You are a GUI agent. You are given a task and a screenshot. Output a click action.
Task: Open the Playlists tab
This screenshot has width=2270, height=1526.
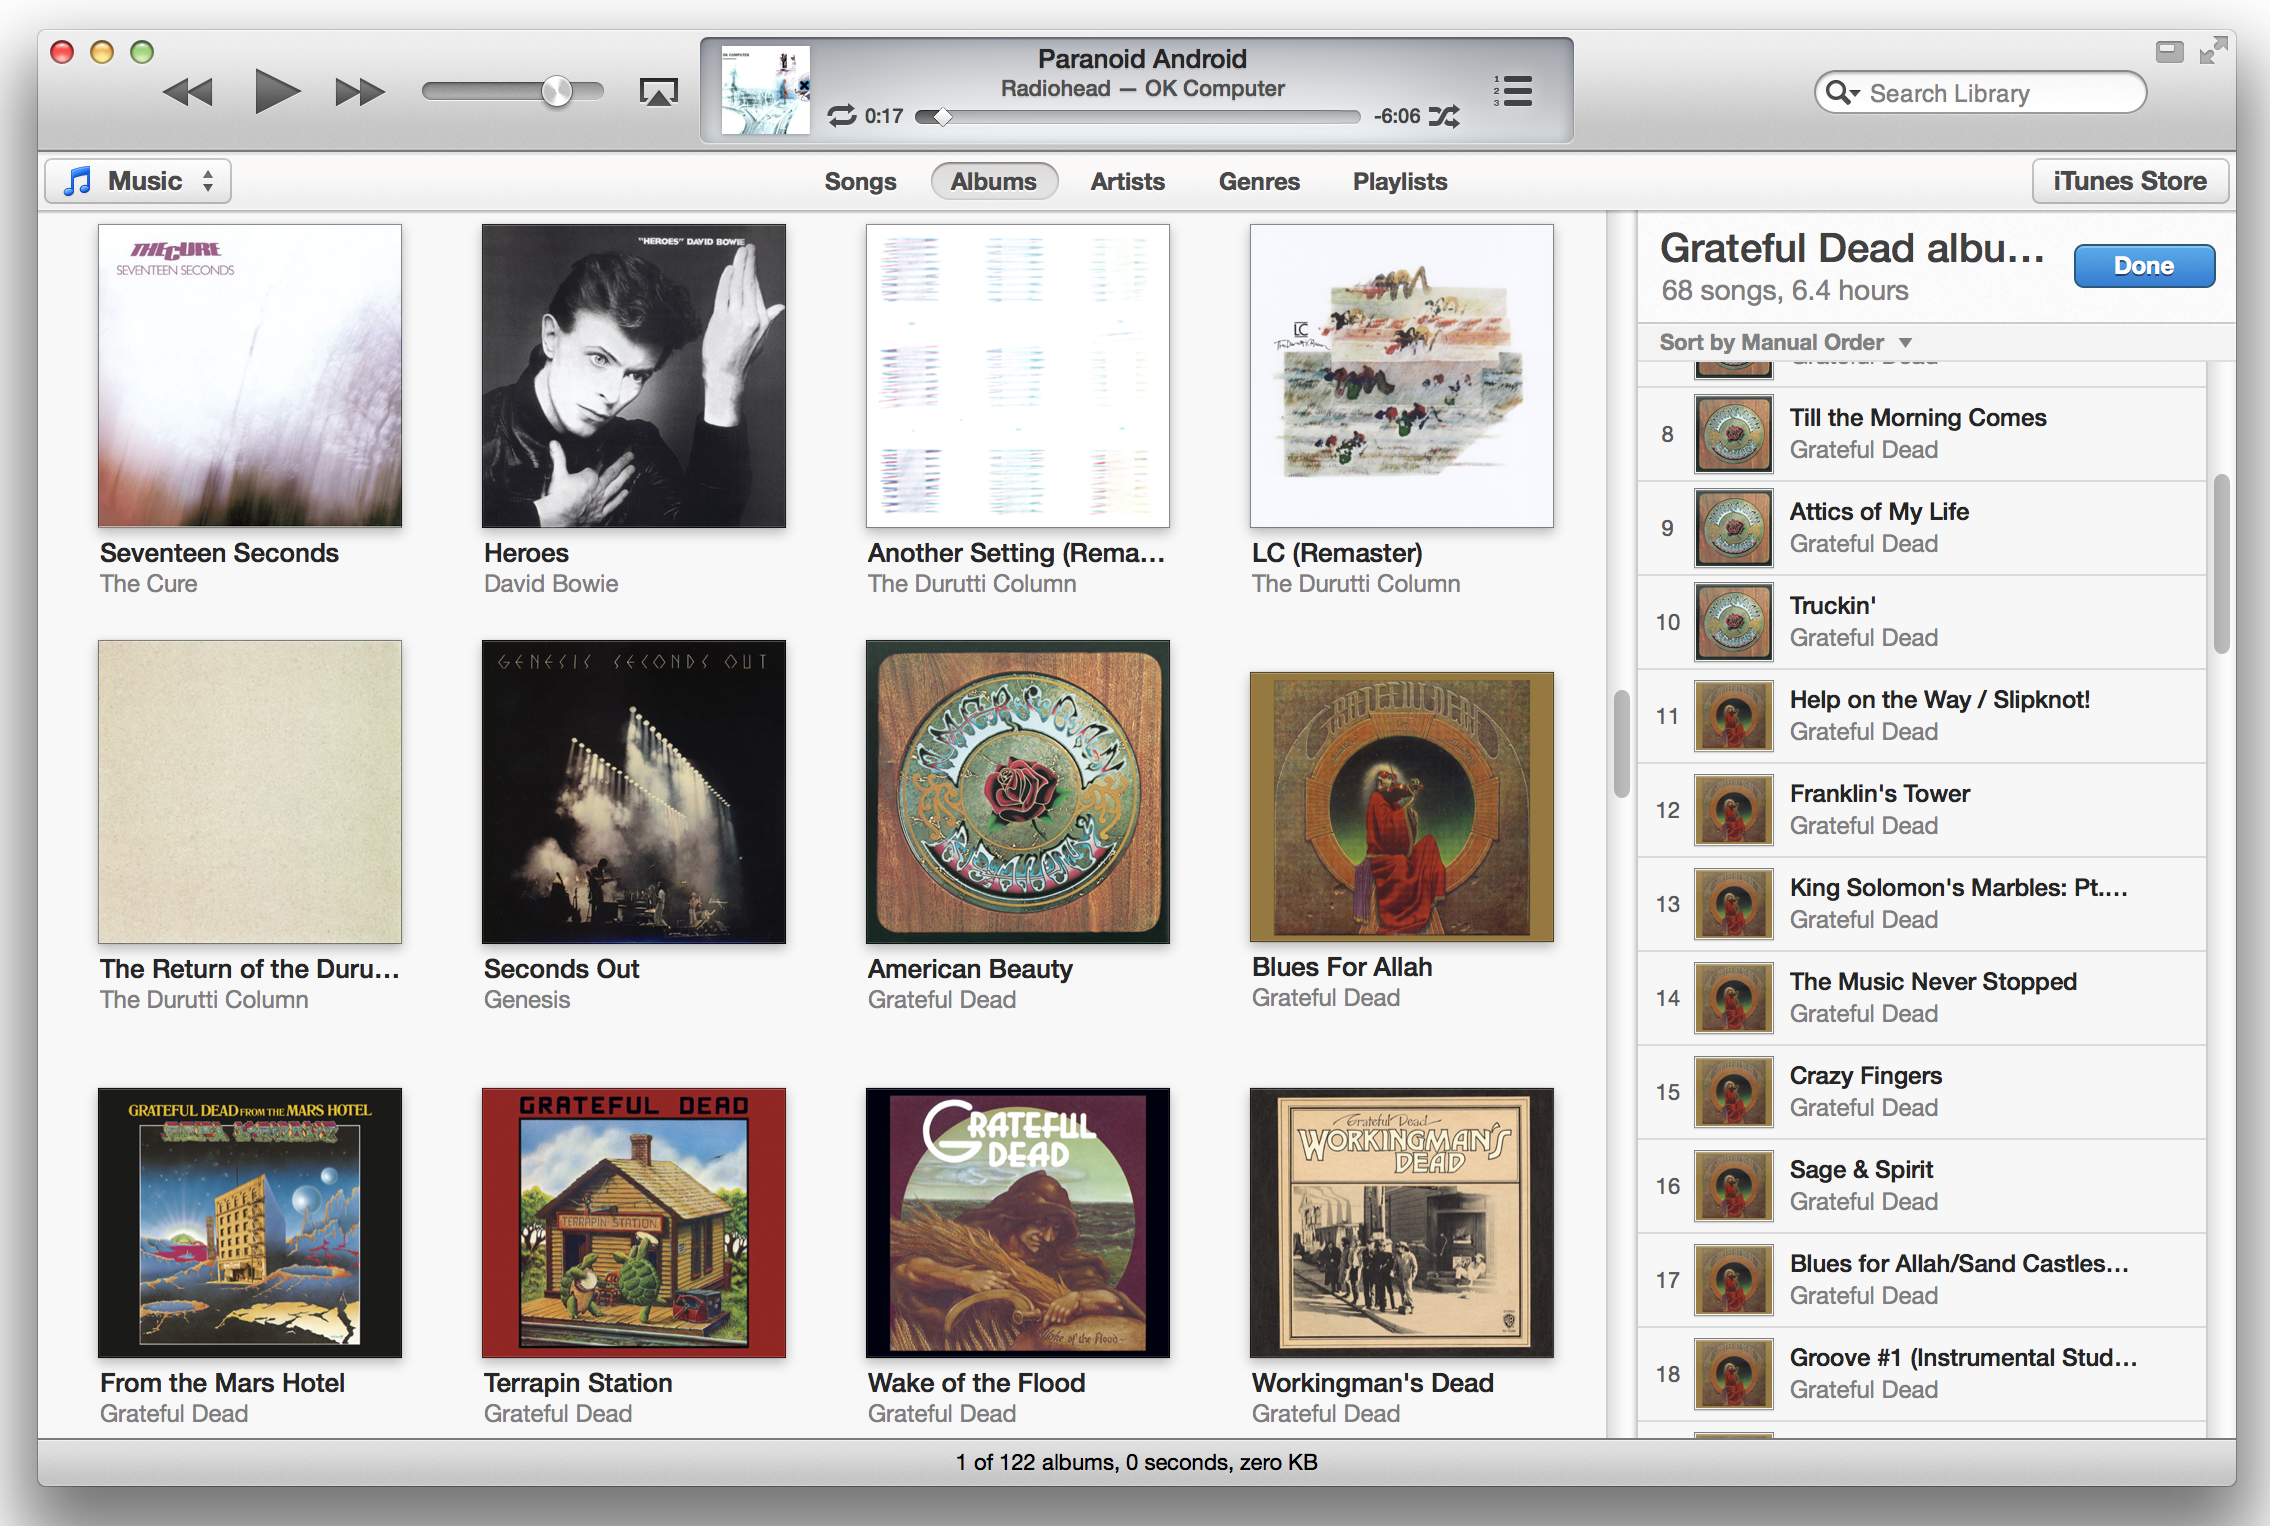(1400, 181)
